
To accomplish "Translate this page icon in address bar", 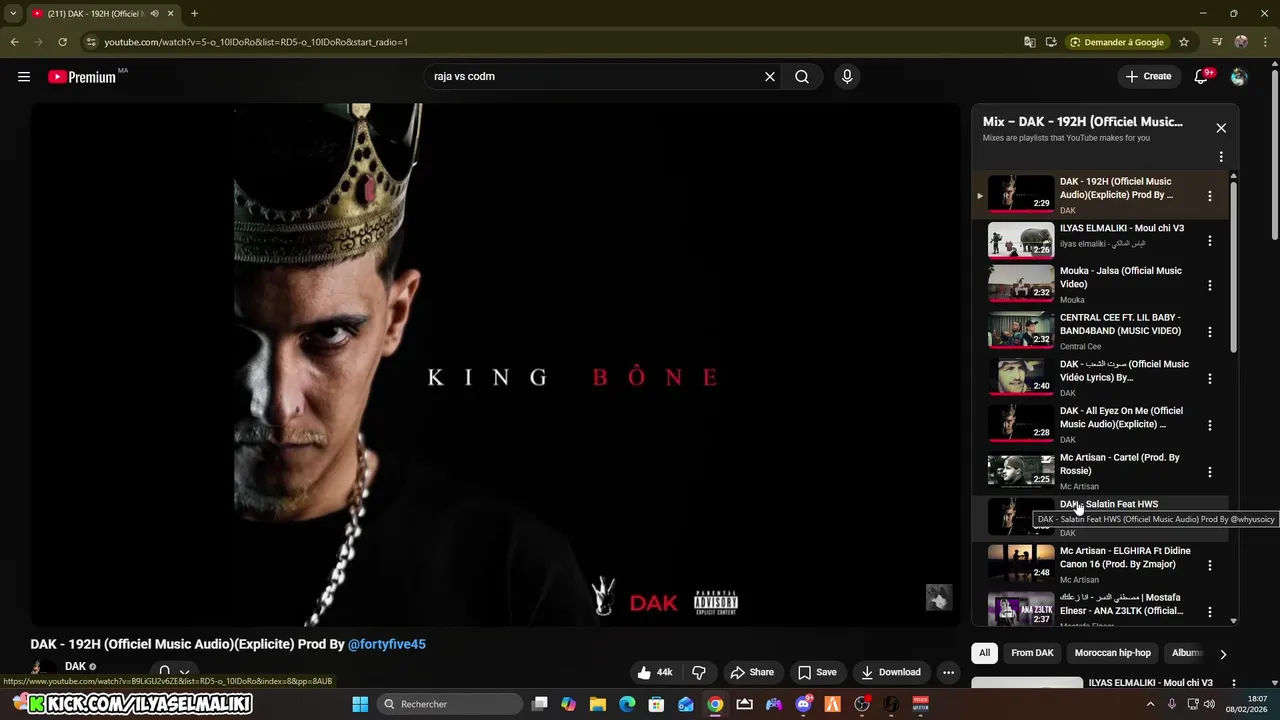I will [1030, 42].
